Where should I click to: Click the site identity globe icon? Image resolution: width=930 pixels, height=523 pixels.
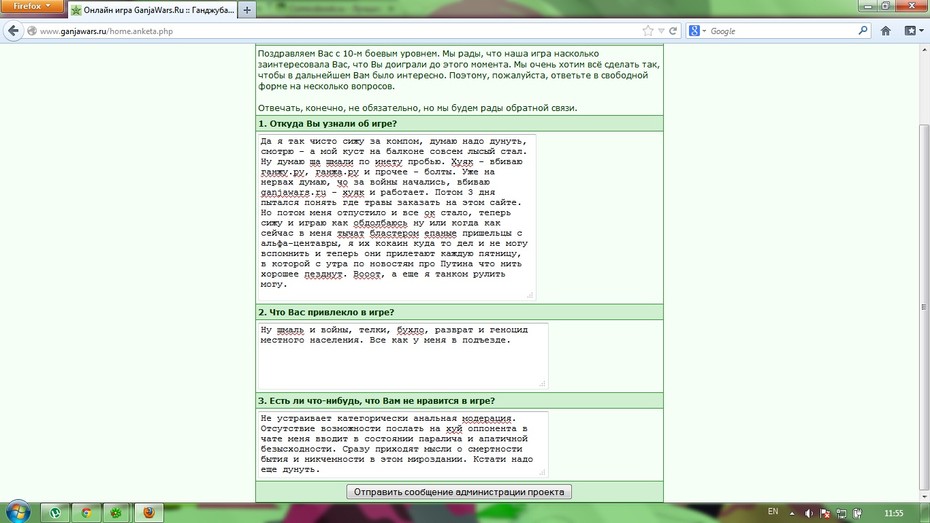click(32, 31)
